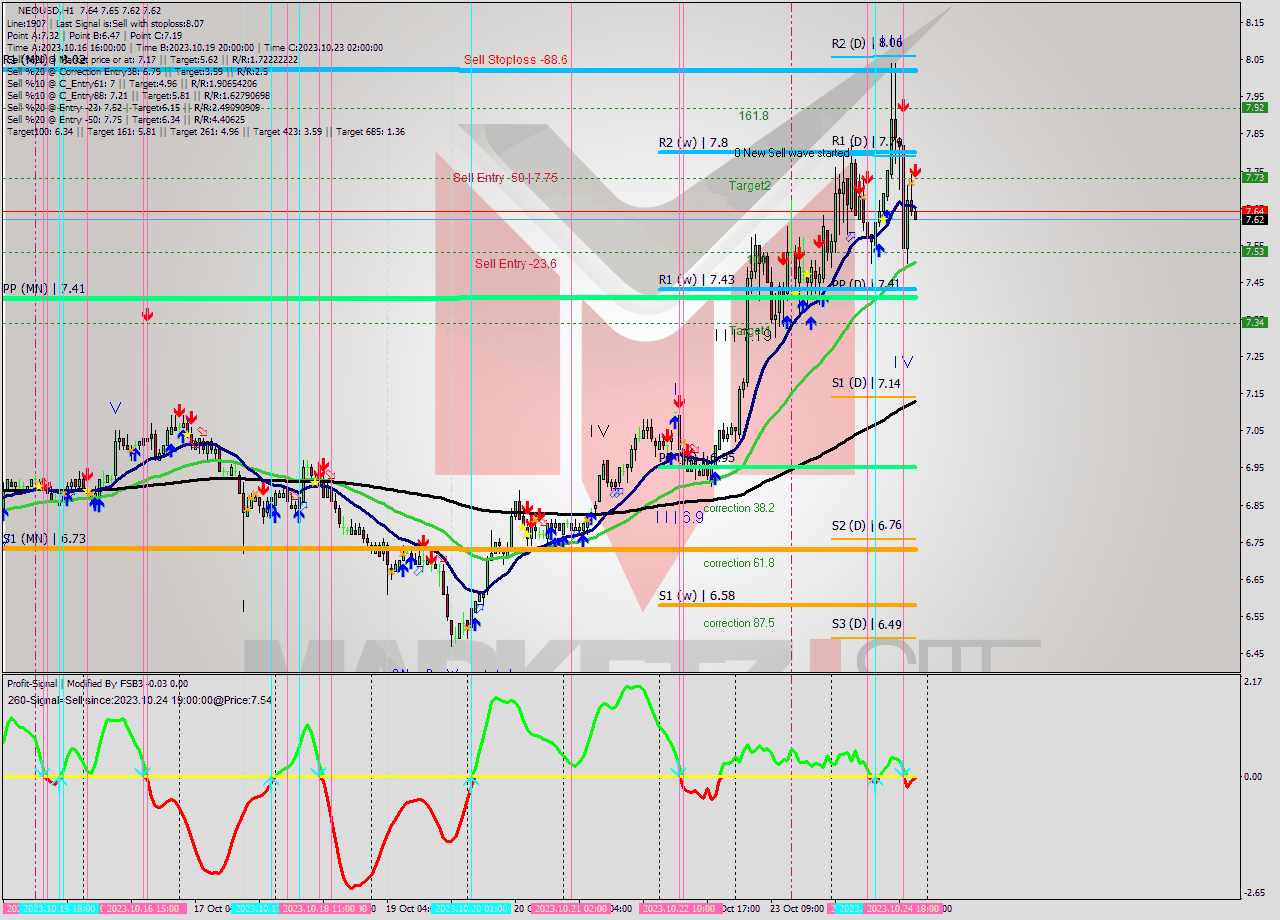Click the 8.15 price axis value
The width and height of the screenshot is (1280, 920).
(x=1256, y=22)
